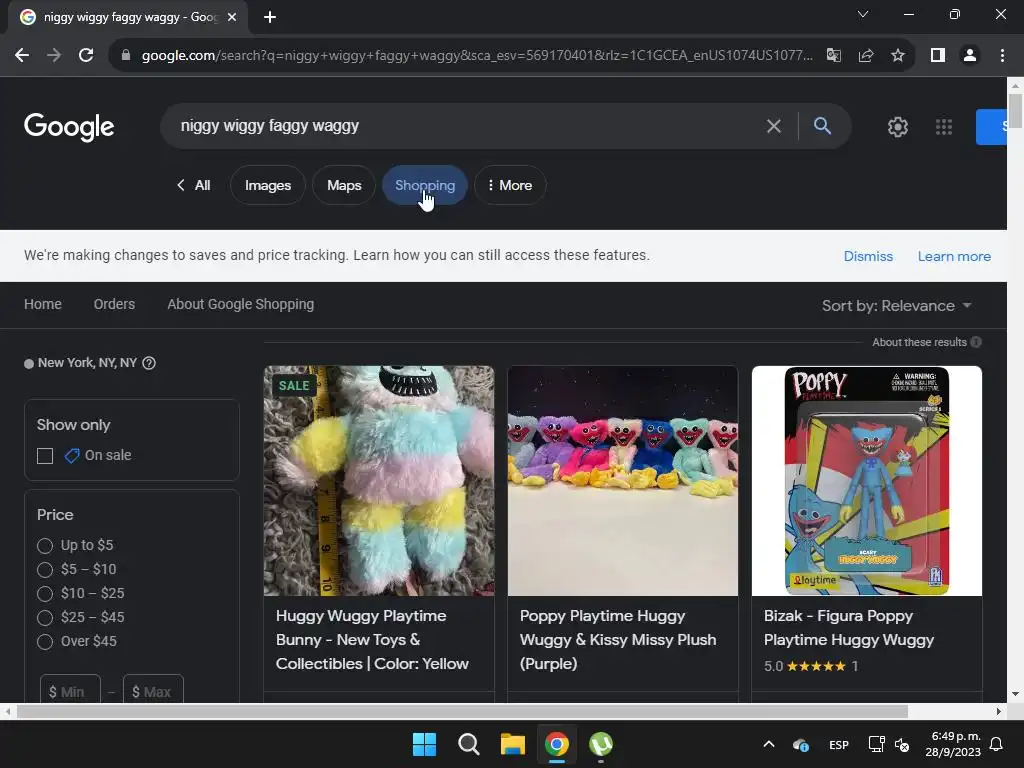1024x768 pixels.
Task: Select the $25 – $45 price option
Action: [45, 617]
